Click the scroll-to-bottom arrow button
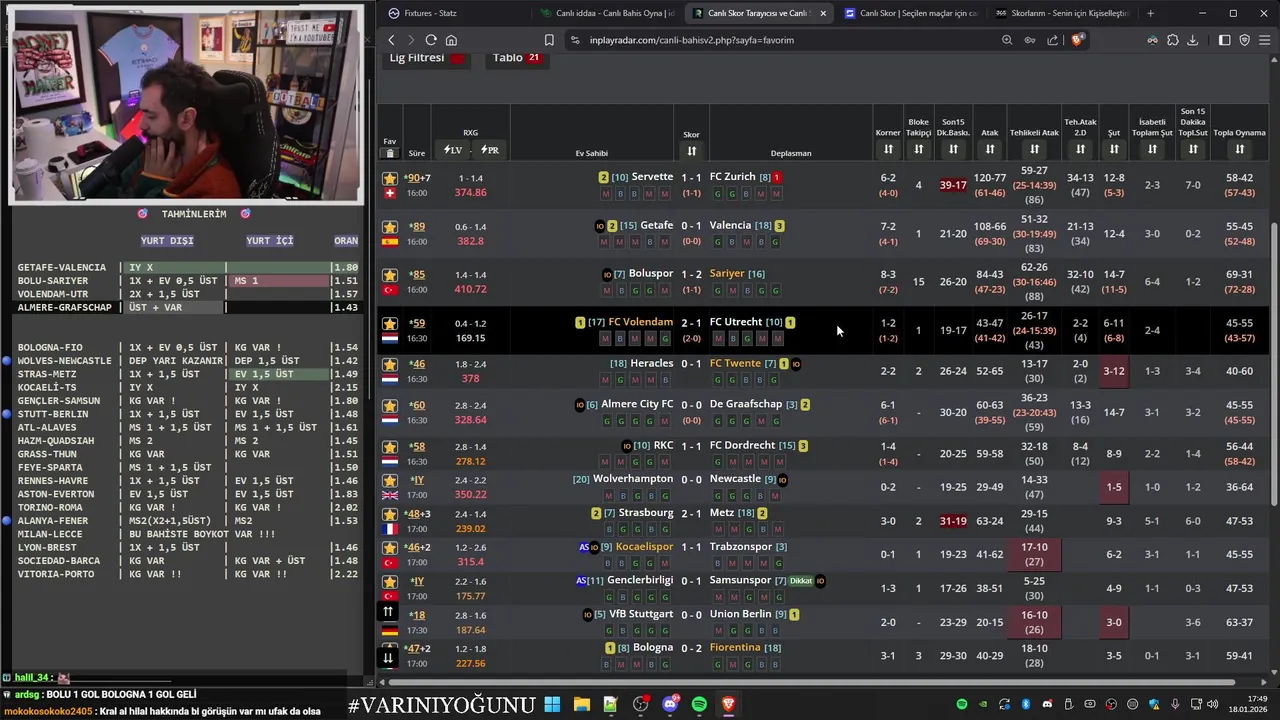The image size is (1280, 720). click(388, 658)
